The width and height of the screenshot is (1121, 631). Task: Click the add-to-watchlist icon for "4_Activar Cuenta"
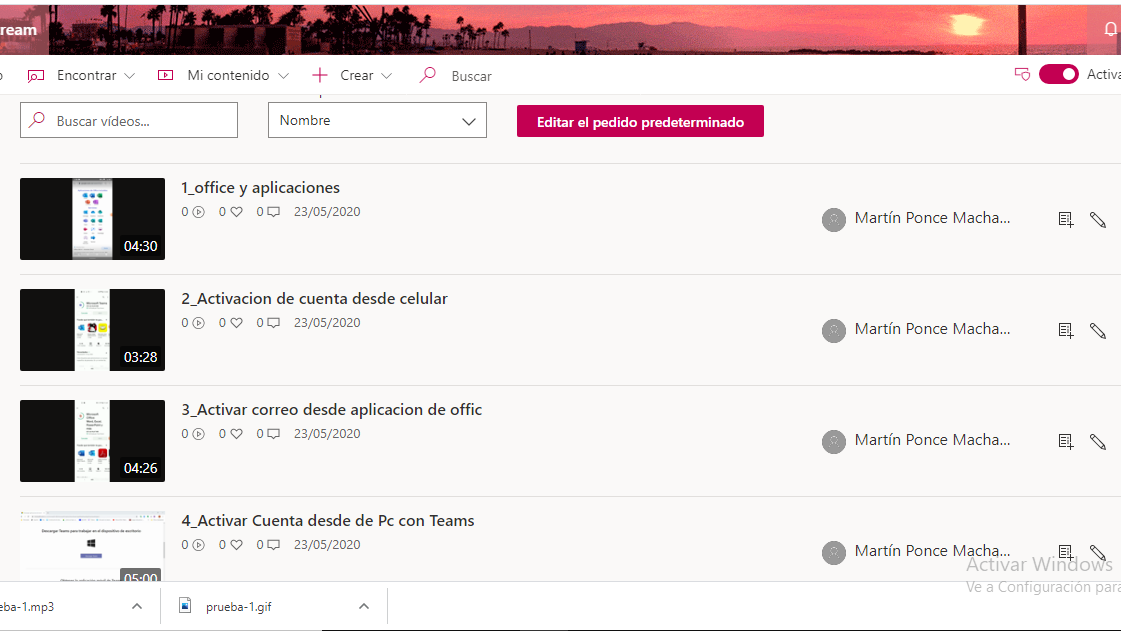click(1066, 551)
